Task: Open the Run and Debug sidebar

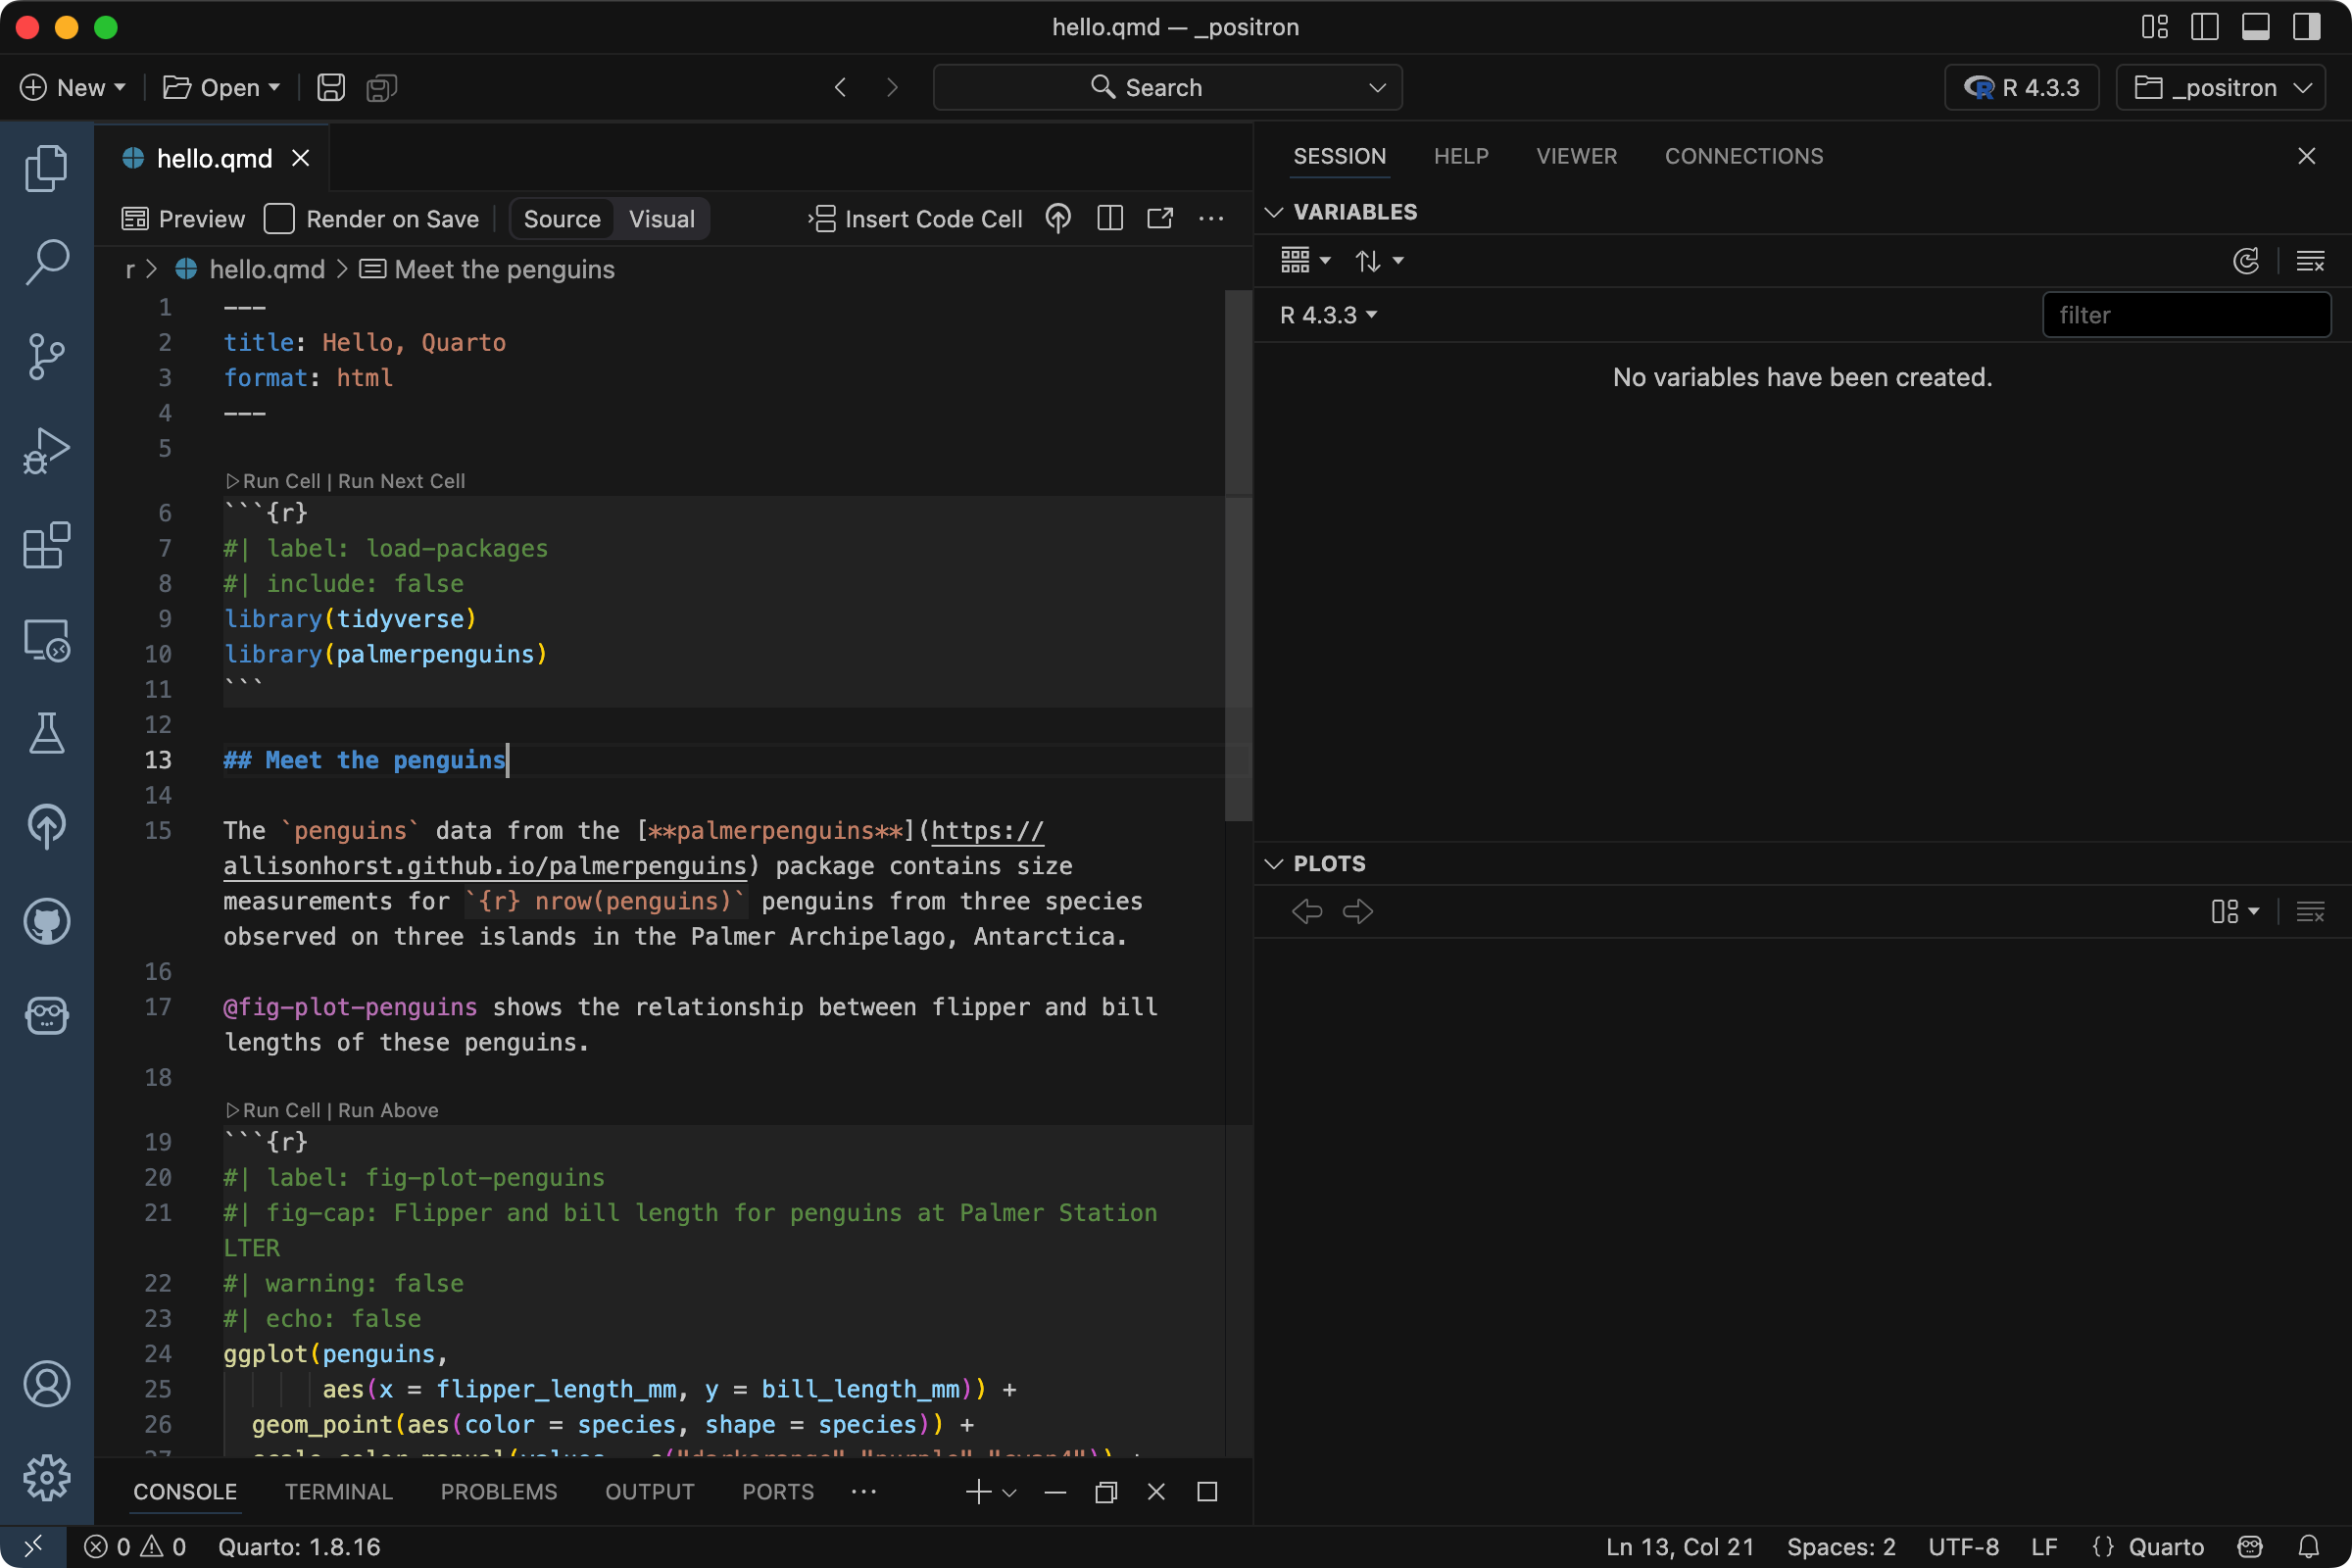Action: point(46,450)
